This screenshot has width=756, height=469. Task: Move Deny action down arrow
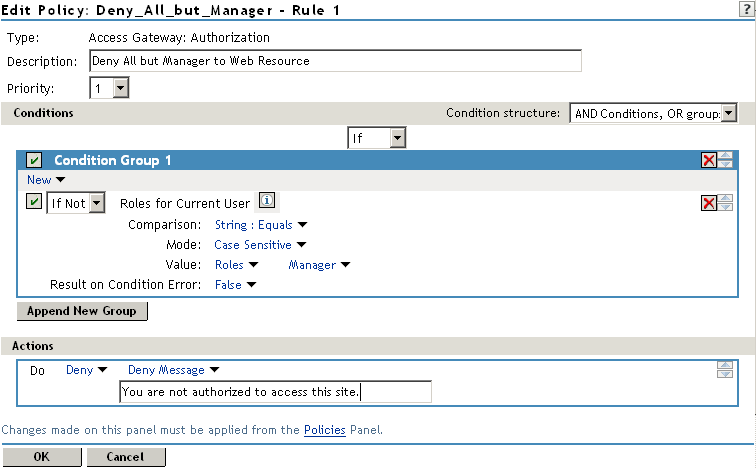pos(725,374)
